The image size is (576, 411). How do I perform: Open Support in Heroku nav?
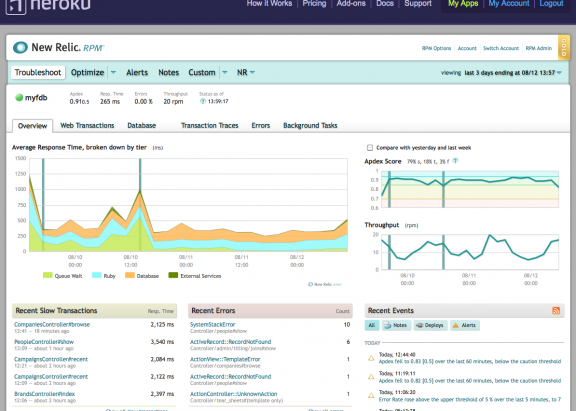click(x=418, y=3)
